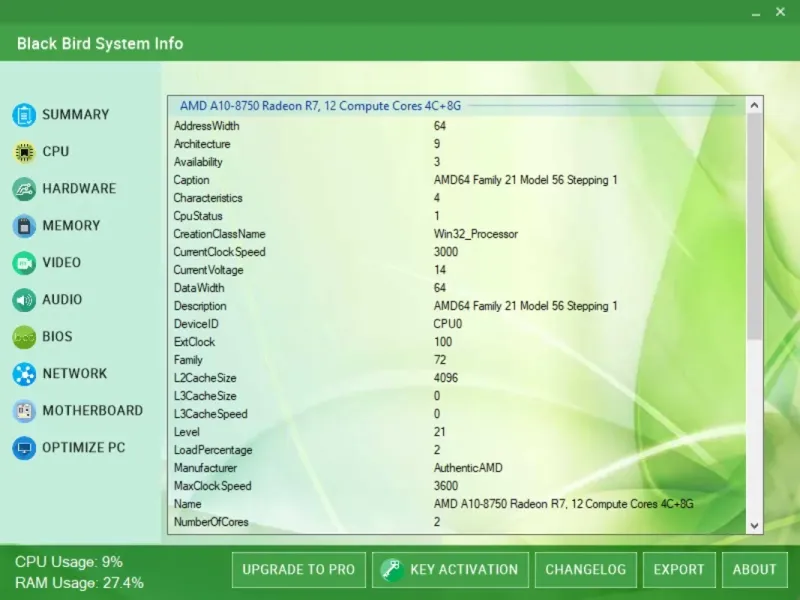Switch to the MOTHERBOARD section label

tap(92, 411)
